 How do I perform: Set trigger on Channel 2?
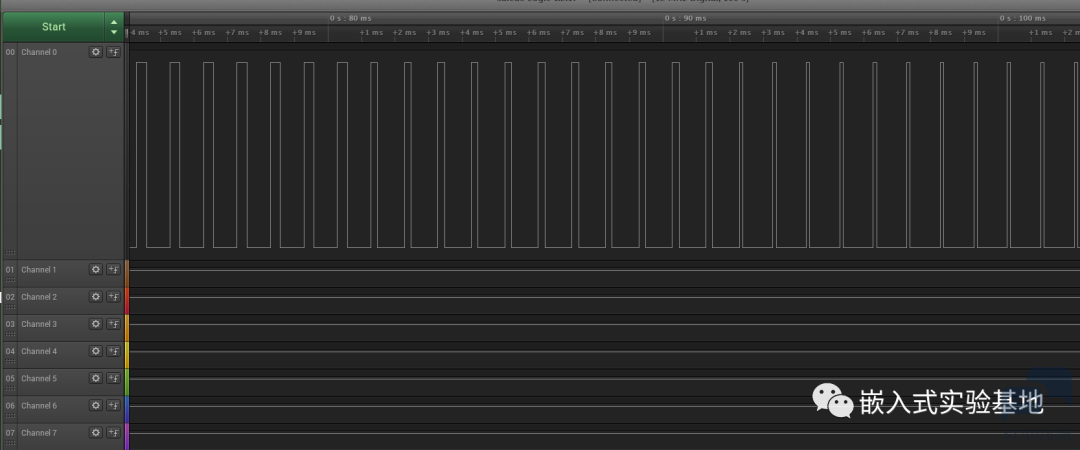pyautogui.click(x=114, y=296)
